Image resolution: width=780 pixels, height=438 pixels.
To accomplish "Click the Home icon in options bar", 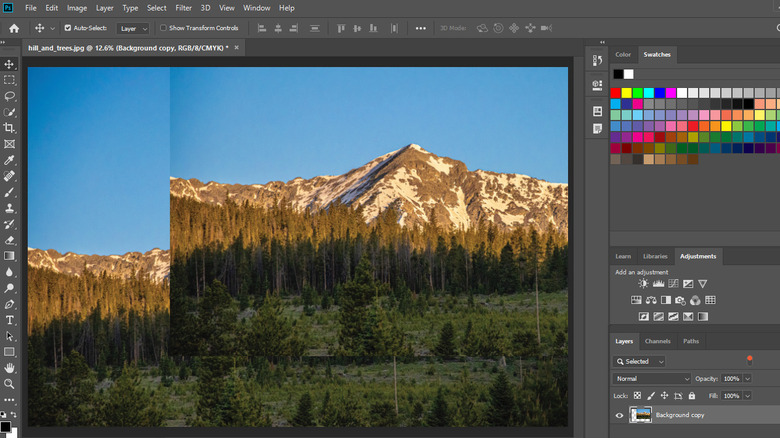I will [14, 28].
